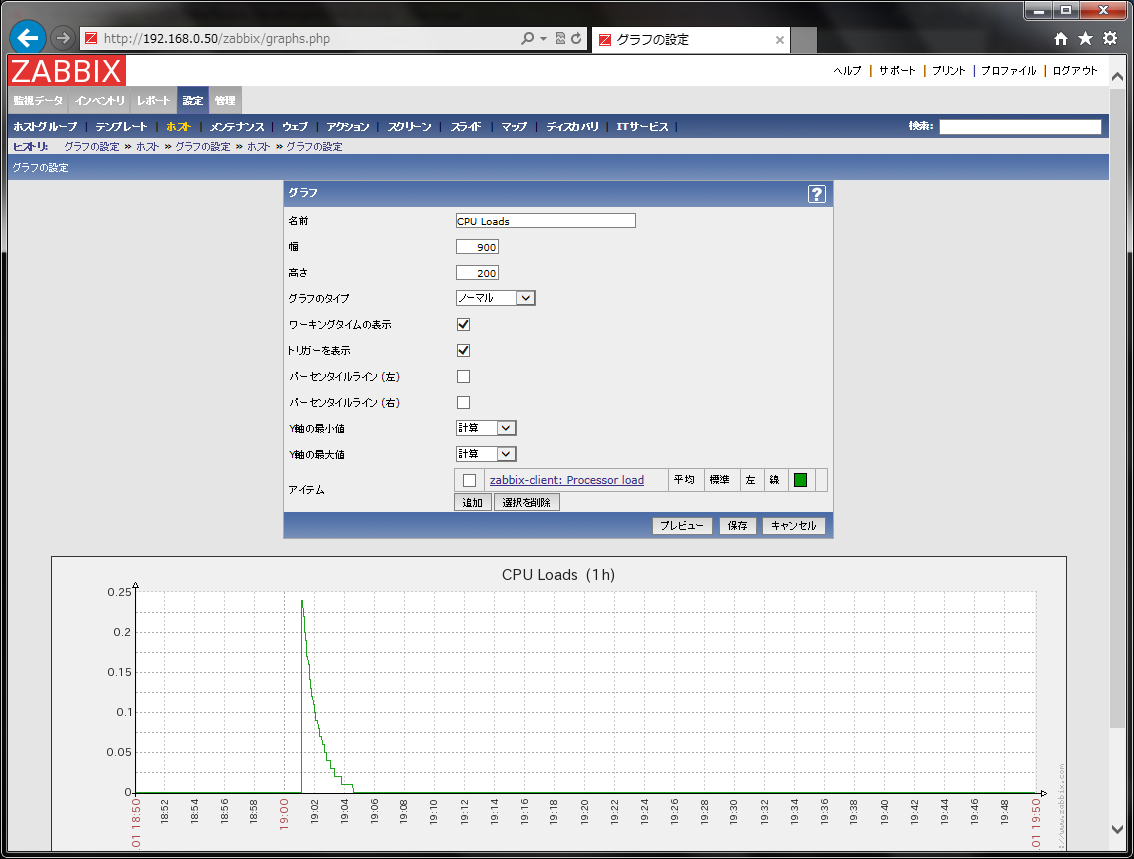This screenshot has height=859, width=1134.
Task: Click the プリント link
Action: pos(949,70)
